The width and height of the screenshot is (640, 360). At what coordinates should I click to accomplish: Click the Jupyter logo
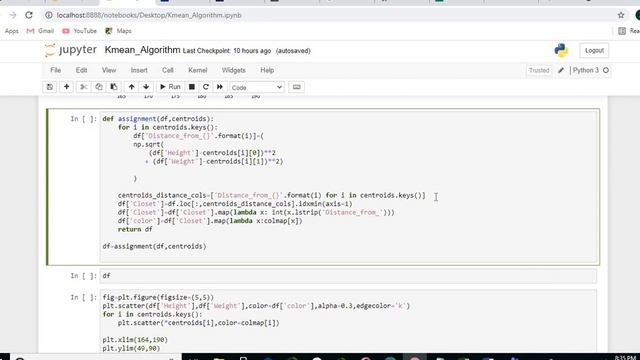click(71, 50)
